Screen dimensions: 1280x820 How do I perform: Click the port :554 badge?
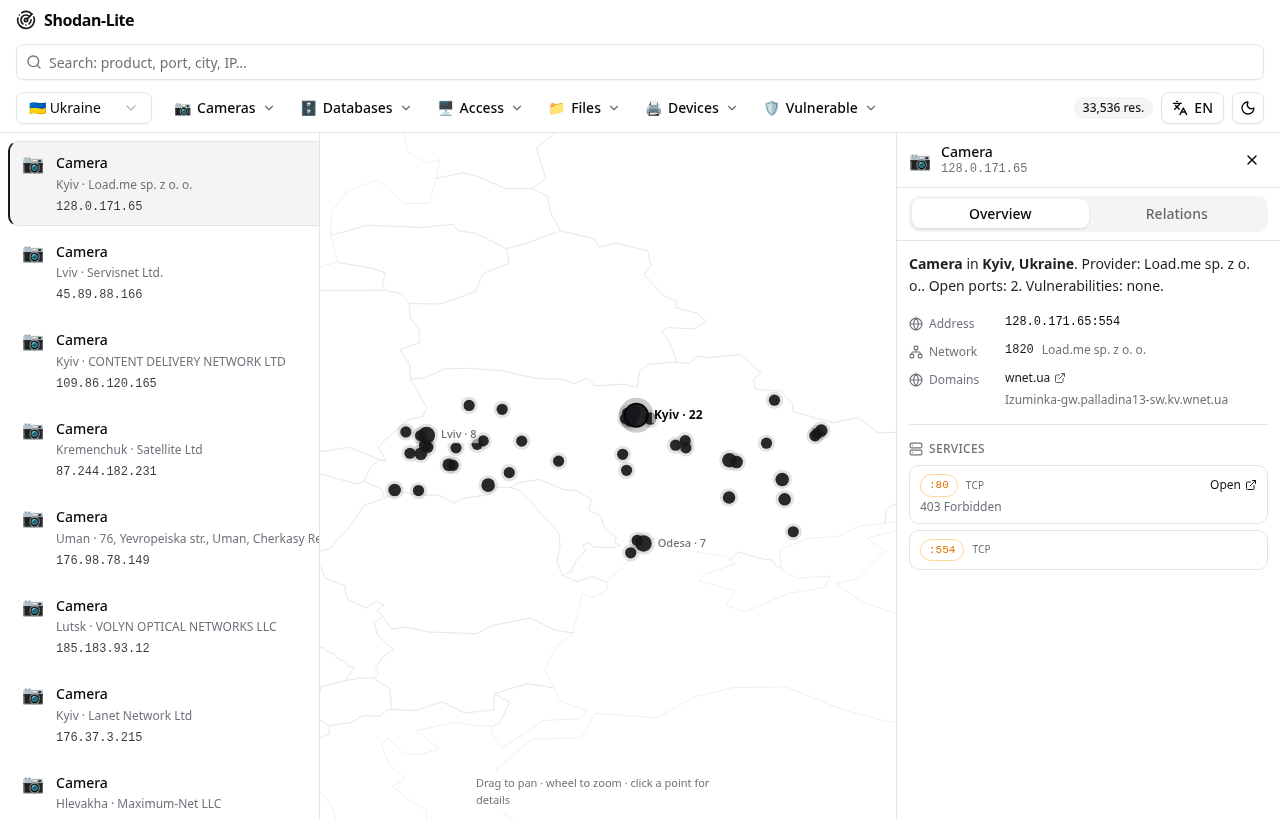pyautogui.click(x=942, y=550)
